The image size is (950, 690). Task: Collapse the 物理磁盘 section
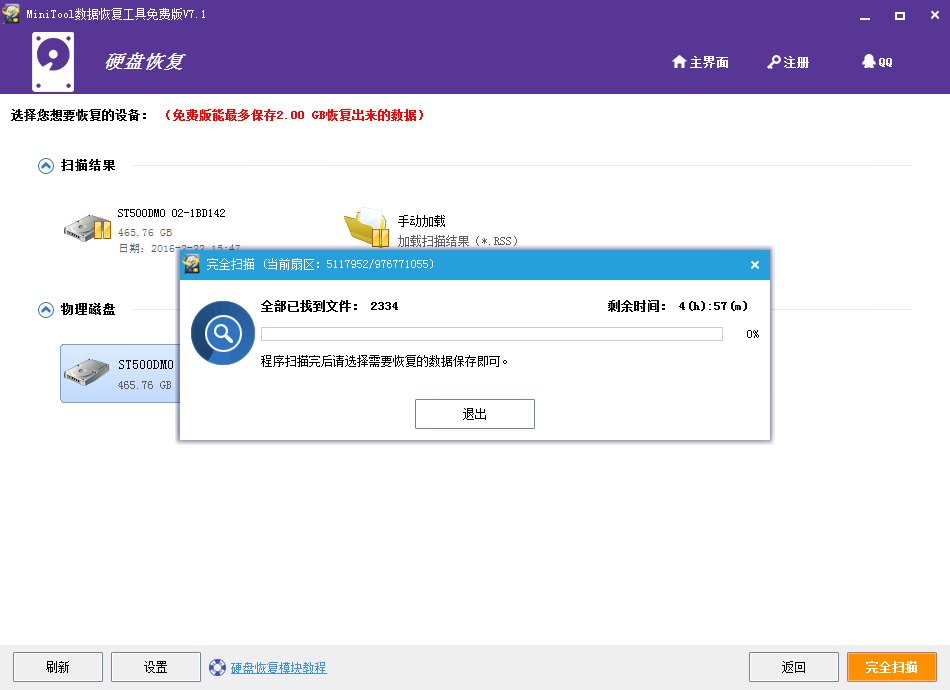[x=46, y=310]
